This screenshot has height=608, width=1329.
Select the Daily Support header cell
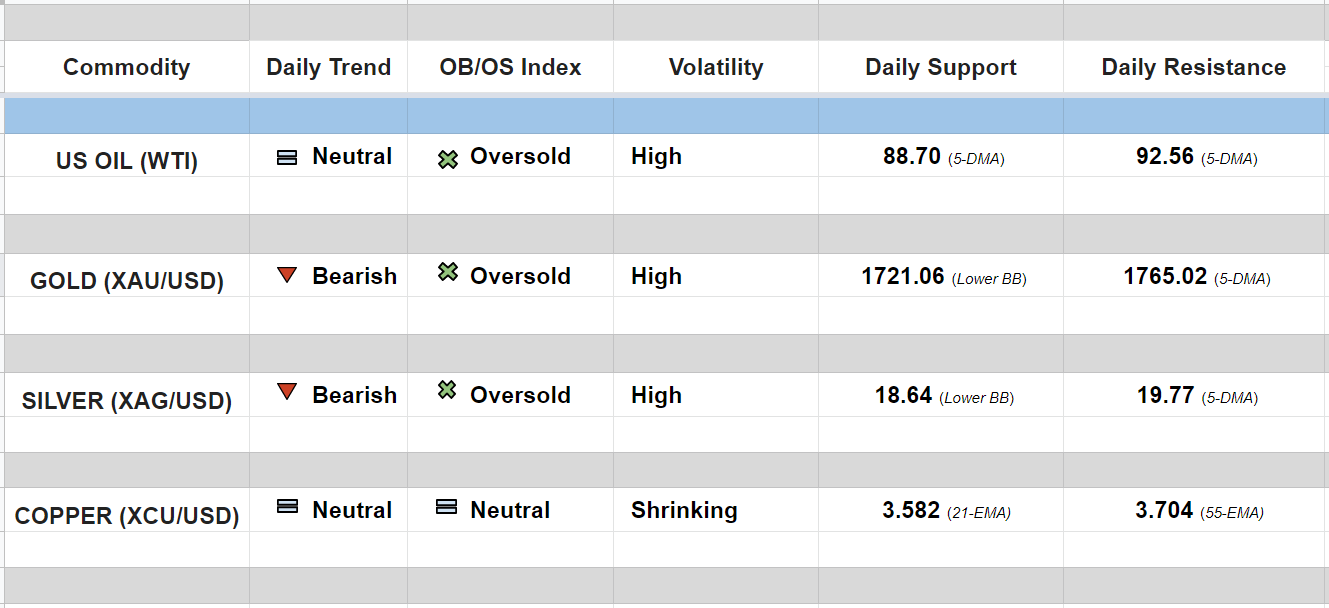[x=940, y=67]
